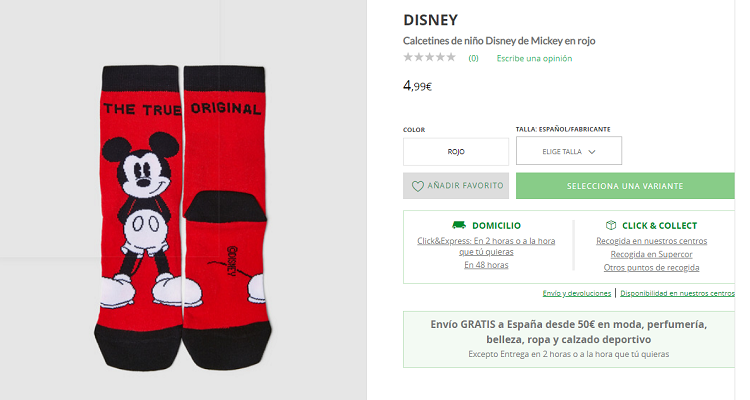
Task: Open Click&Express two-hour delivery link
Action: pos(486,246)
